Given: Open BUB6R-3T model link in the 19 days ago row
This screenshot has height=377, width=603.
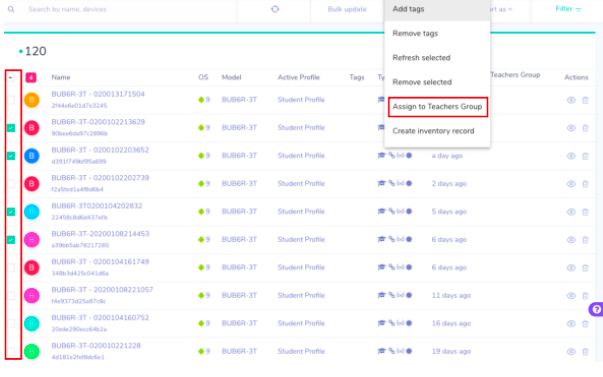Looking at the screenshot, I should pos(239,351).
